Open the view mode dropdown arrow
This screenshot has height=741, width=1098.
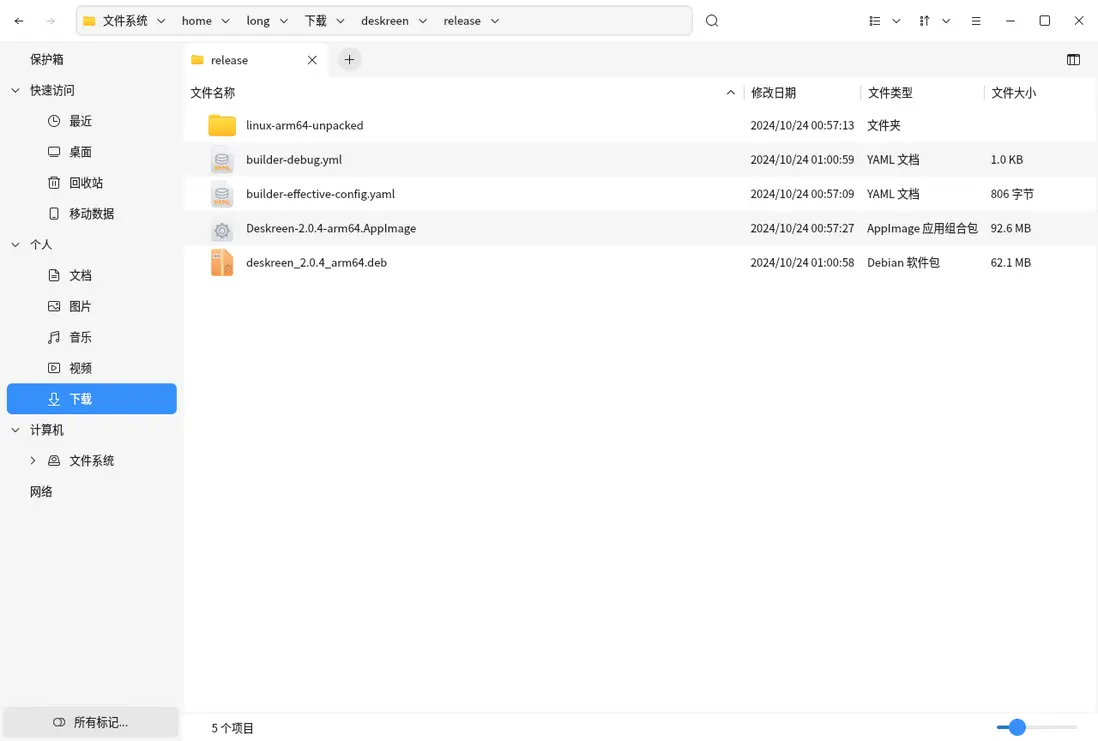(x=896, y=21)
